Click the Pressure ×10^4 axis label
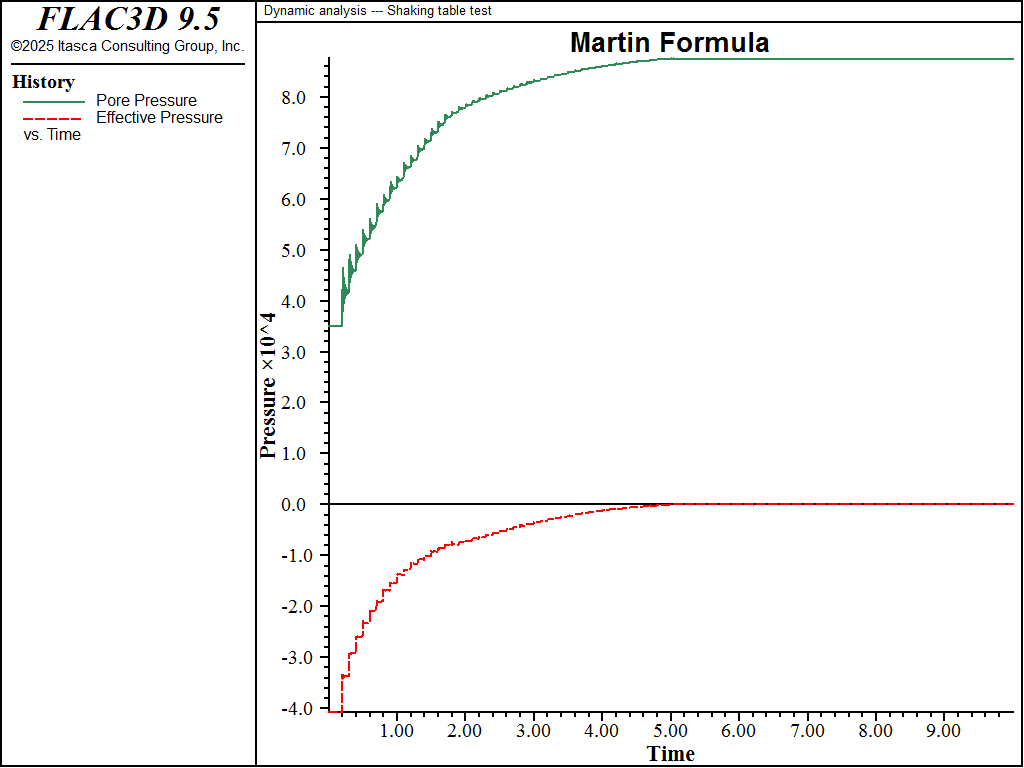This screenshot has height=768, width=1024. pos(268,386)
